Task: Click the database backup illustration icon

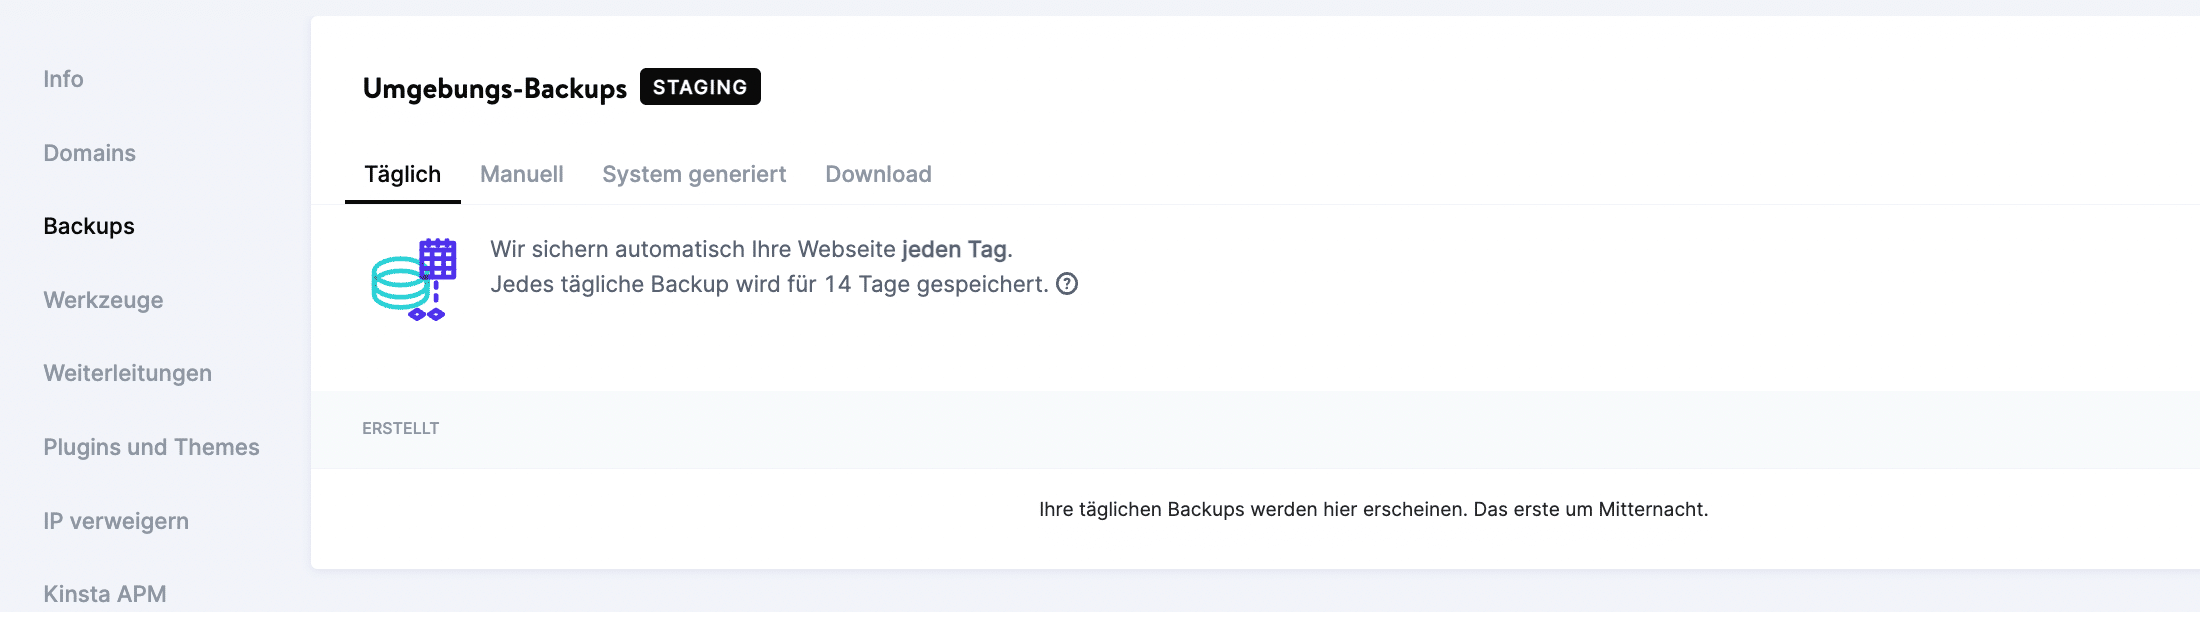Action: 413,276
